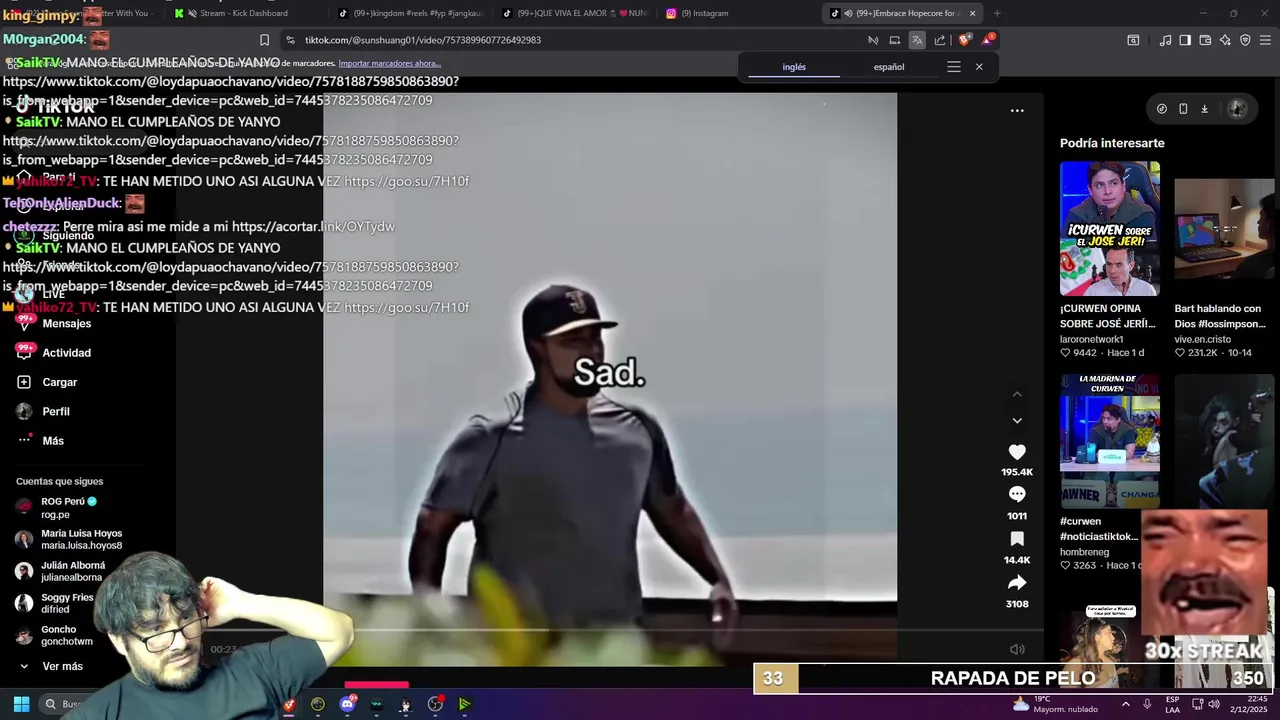Open the comments showing 1011
Image resolution: width=1280 pixels, height=720 pixels.
coord(1017,494)
